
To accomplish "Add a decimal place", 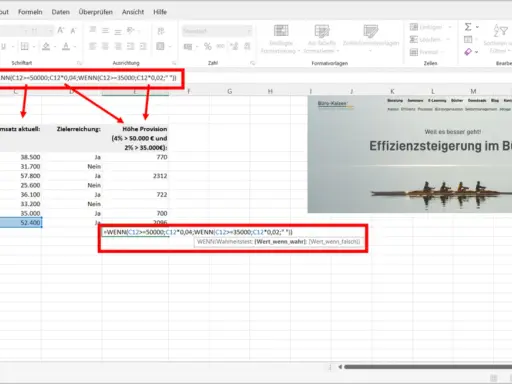I will [234, 46].
